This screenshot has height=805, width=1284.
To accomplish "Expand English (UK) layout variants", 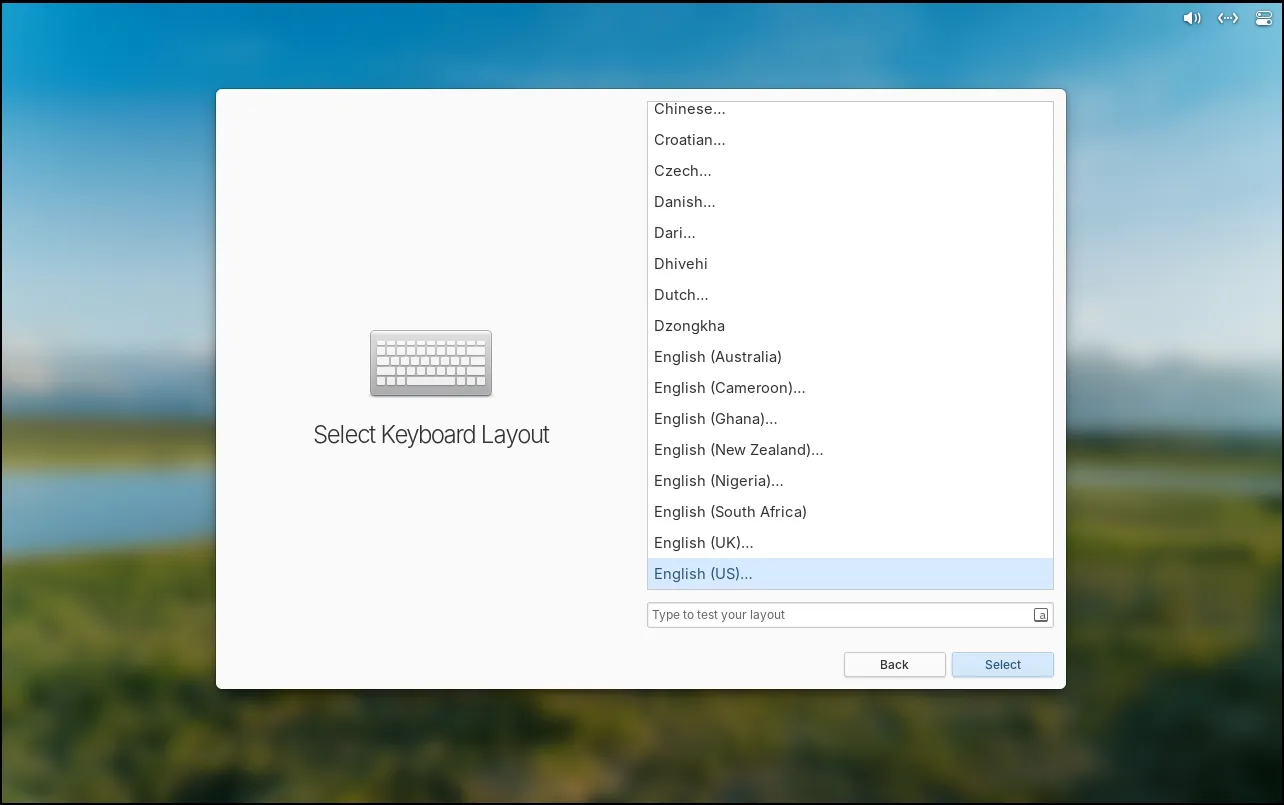I will tap(703, 543).
